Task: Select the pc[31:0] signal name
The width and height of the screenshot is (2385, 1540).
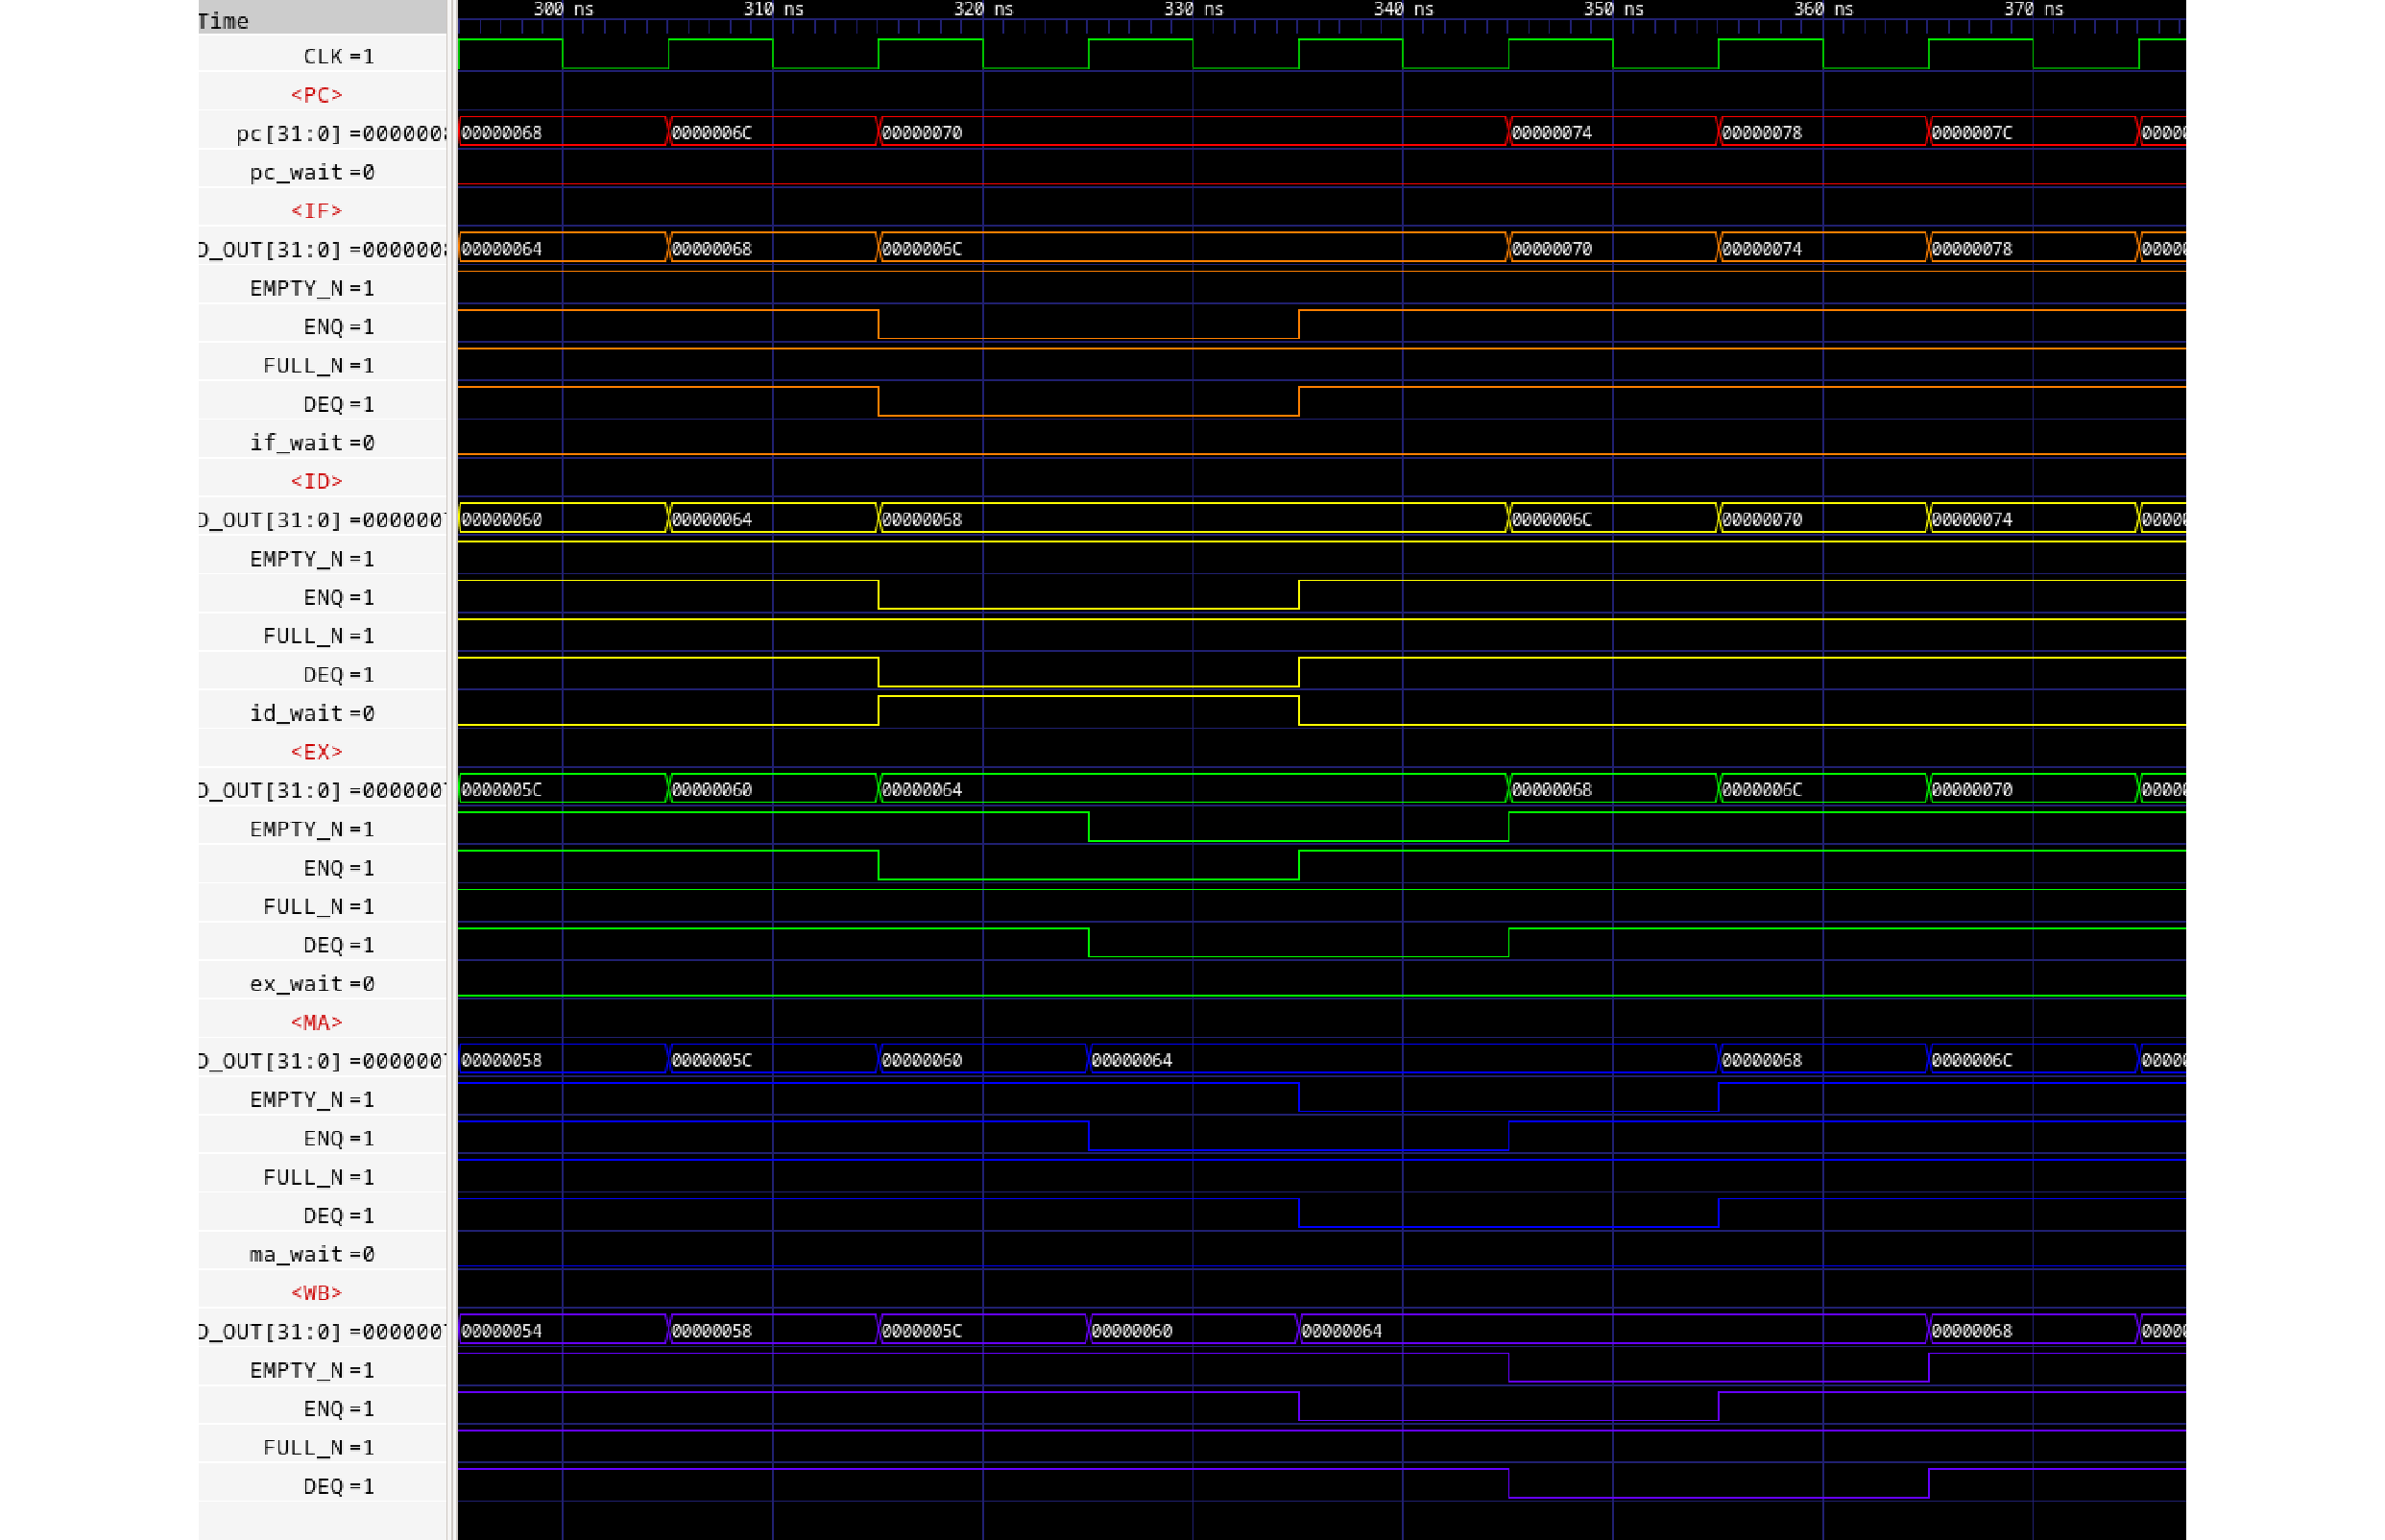Action: pos(288,133)
